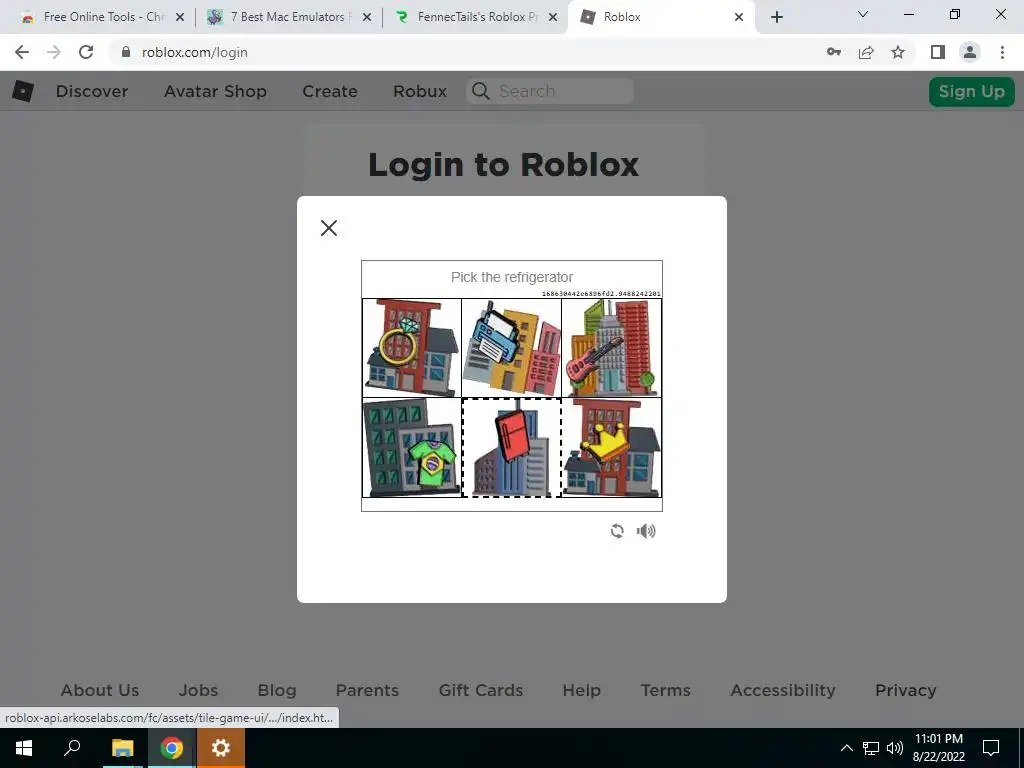Click the Roblox Search field
Image resolution: width=1024 pixels, height=768 pixels.
tap(550, 91)
